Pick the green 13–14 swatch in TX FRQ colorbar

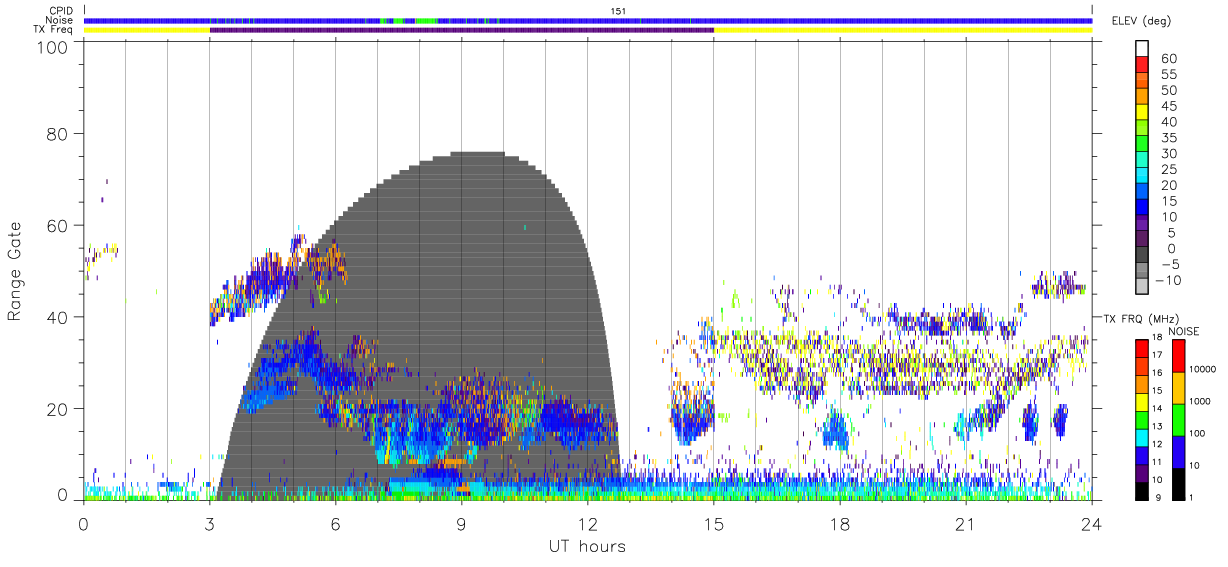click(x=1140, y=419)
